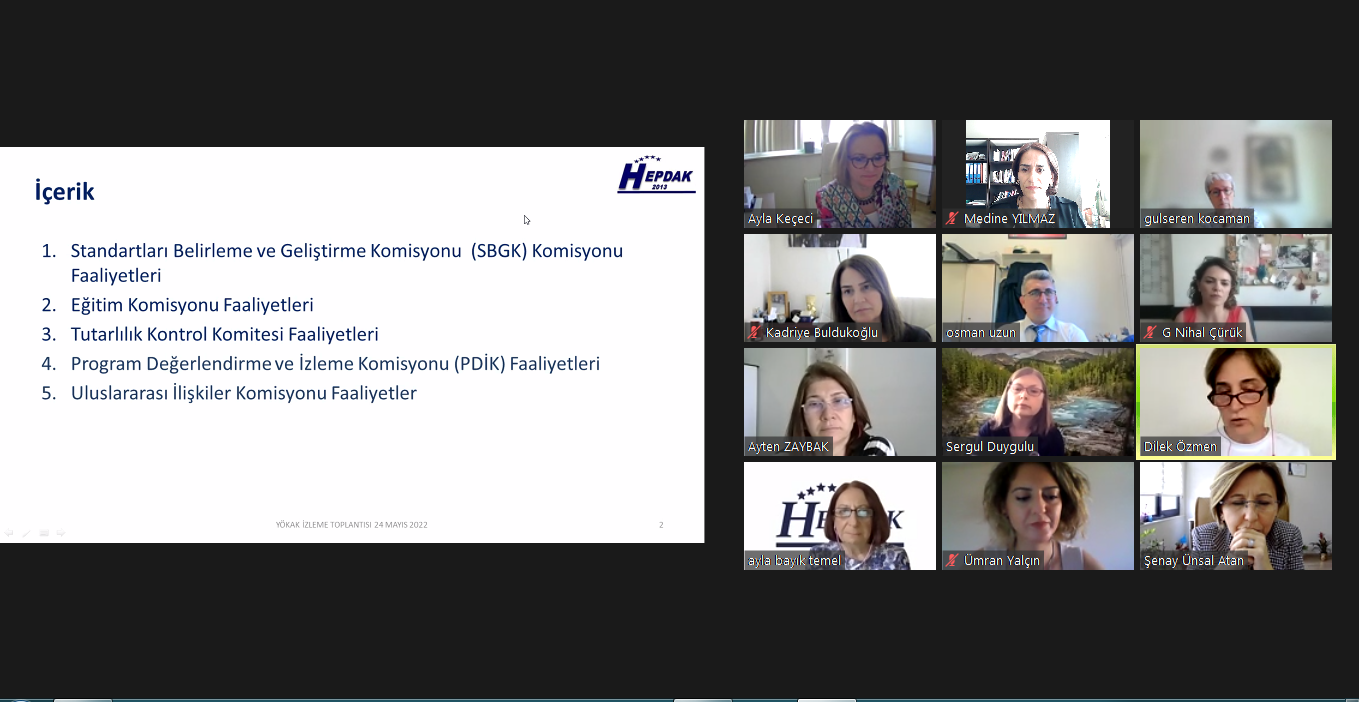Click the previous slide arrow on the presentation

pos(9,533)
